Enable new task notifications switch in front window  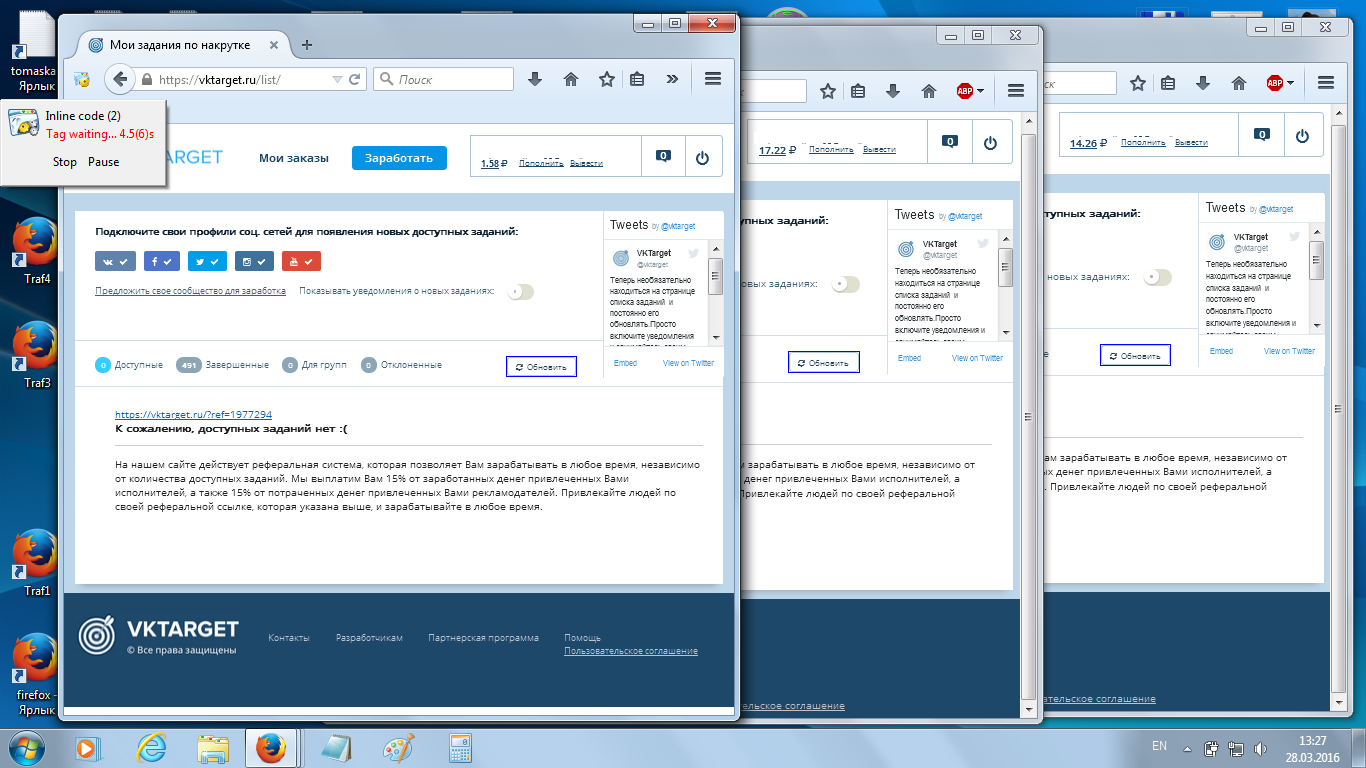(x=521, y=291)
